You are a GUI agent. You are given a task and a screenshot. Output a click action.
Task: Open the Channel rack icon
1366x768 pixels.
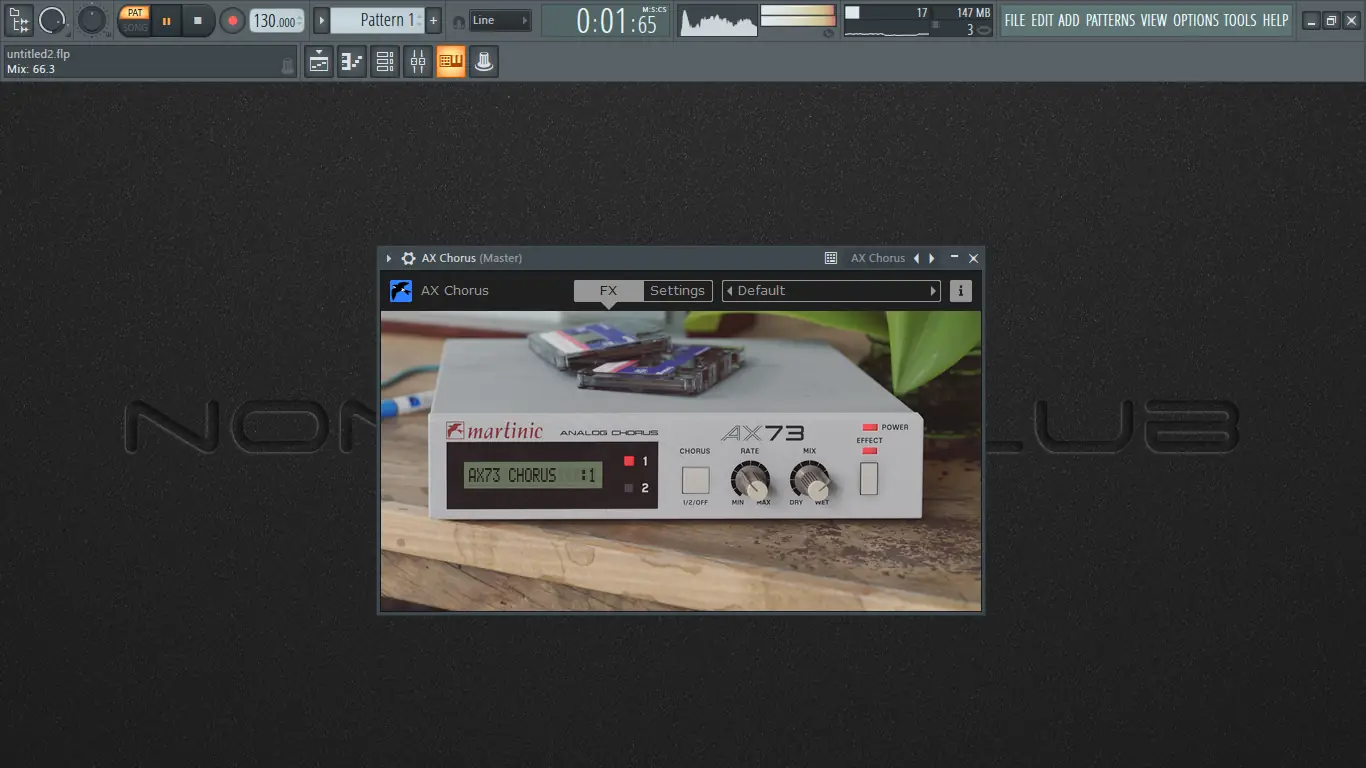click(x=384, y=61)
